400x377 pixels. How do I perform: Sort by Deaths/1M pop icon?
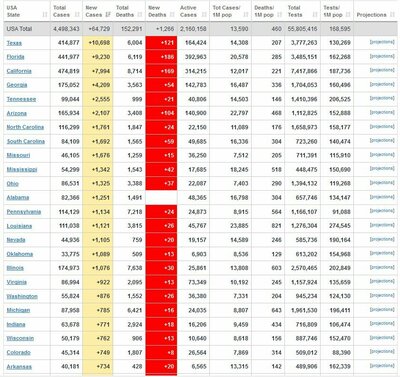point(280,15)
